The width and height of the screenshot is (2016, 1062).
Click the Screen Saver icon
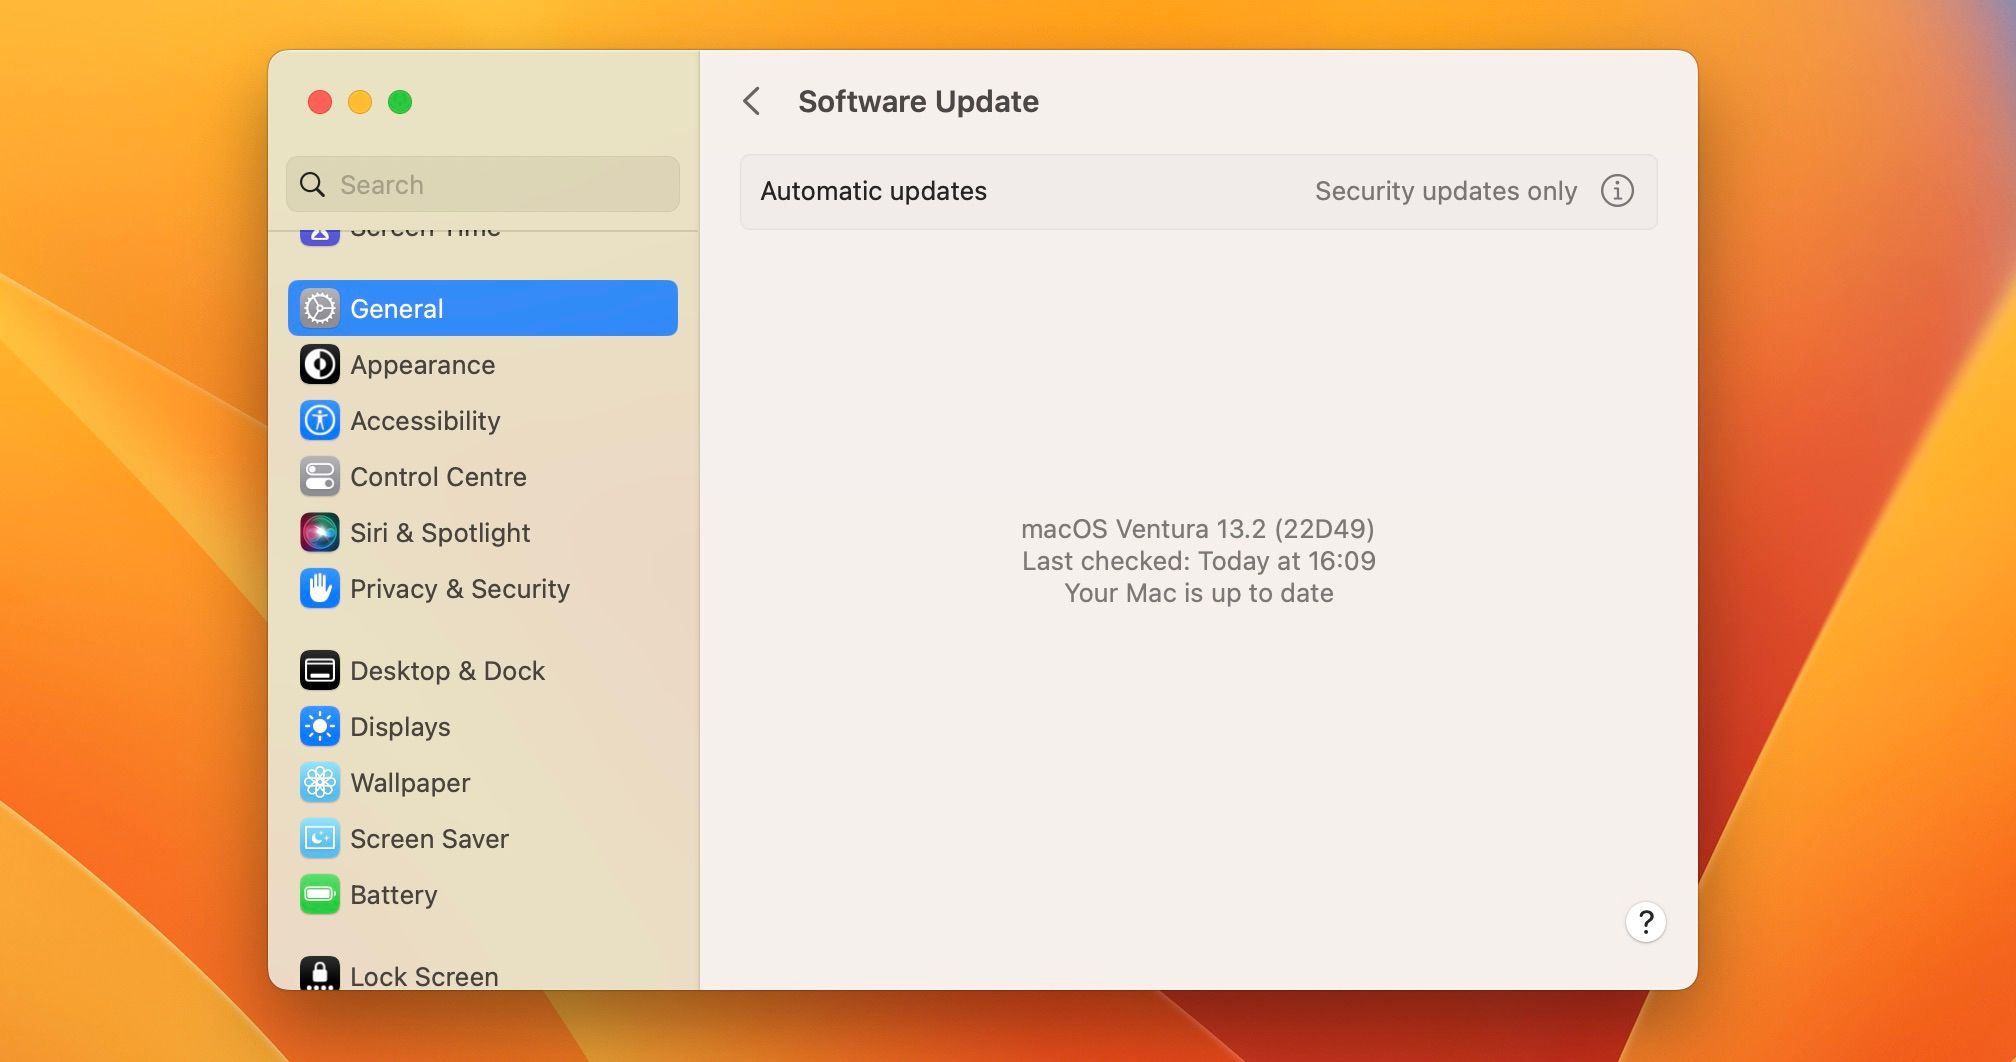point(320,839)
